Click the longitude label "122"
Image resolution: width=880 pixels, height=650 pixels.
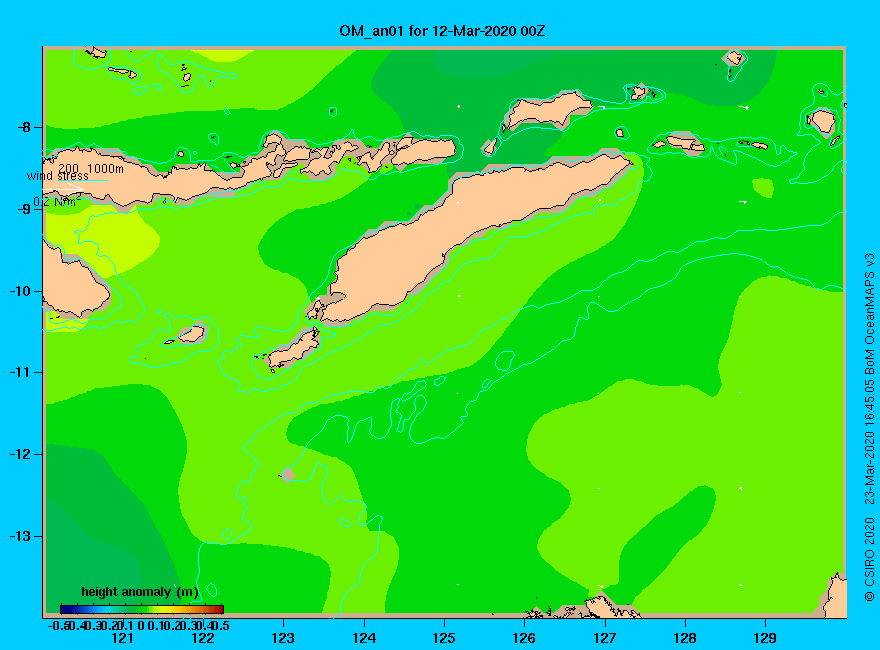[203, 638]
